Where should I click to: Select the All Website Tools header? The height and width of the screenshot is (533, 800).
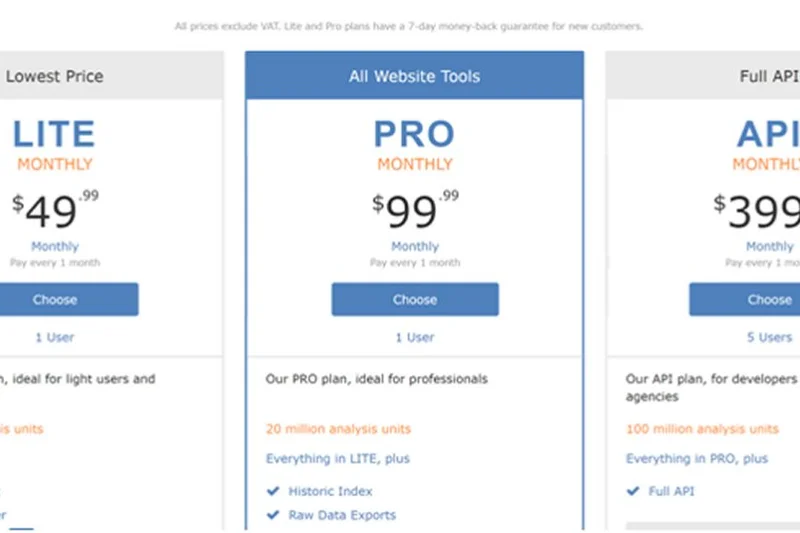pos(415,76)
